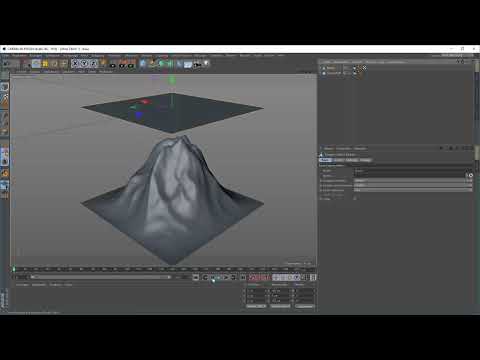This screenshot has height=360, width=480.
Task: Click the Deformer icon in top toolbar
Action: (179, 64)
